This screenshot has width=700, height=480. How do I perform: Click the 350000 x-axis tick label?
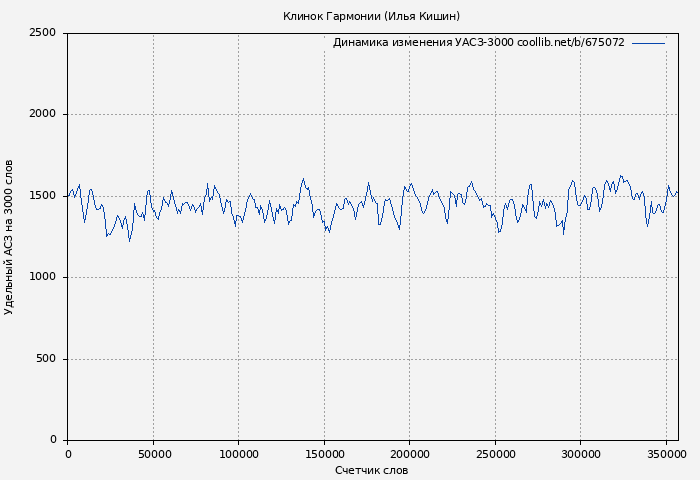(x=666, y=454)
